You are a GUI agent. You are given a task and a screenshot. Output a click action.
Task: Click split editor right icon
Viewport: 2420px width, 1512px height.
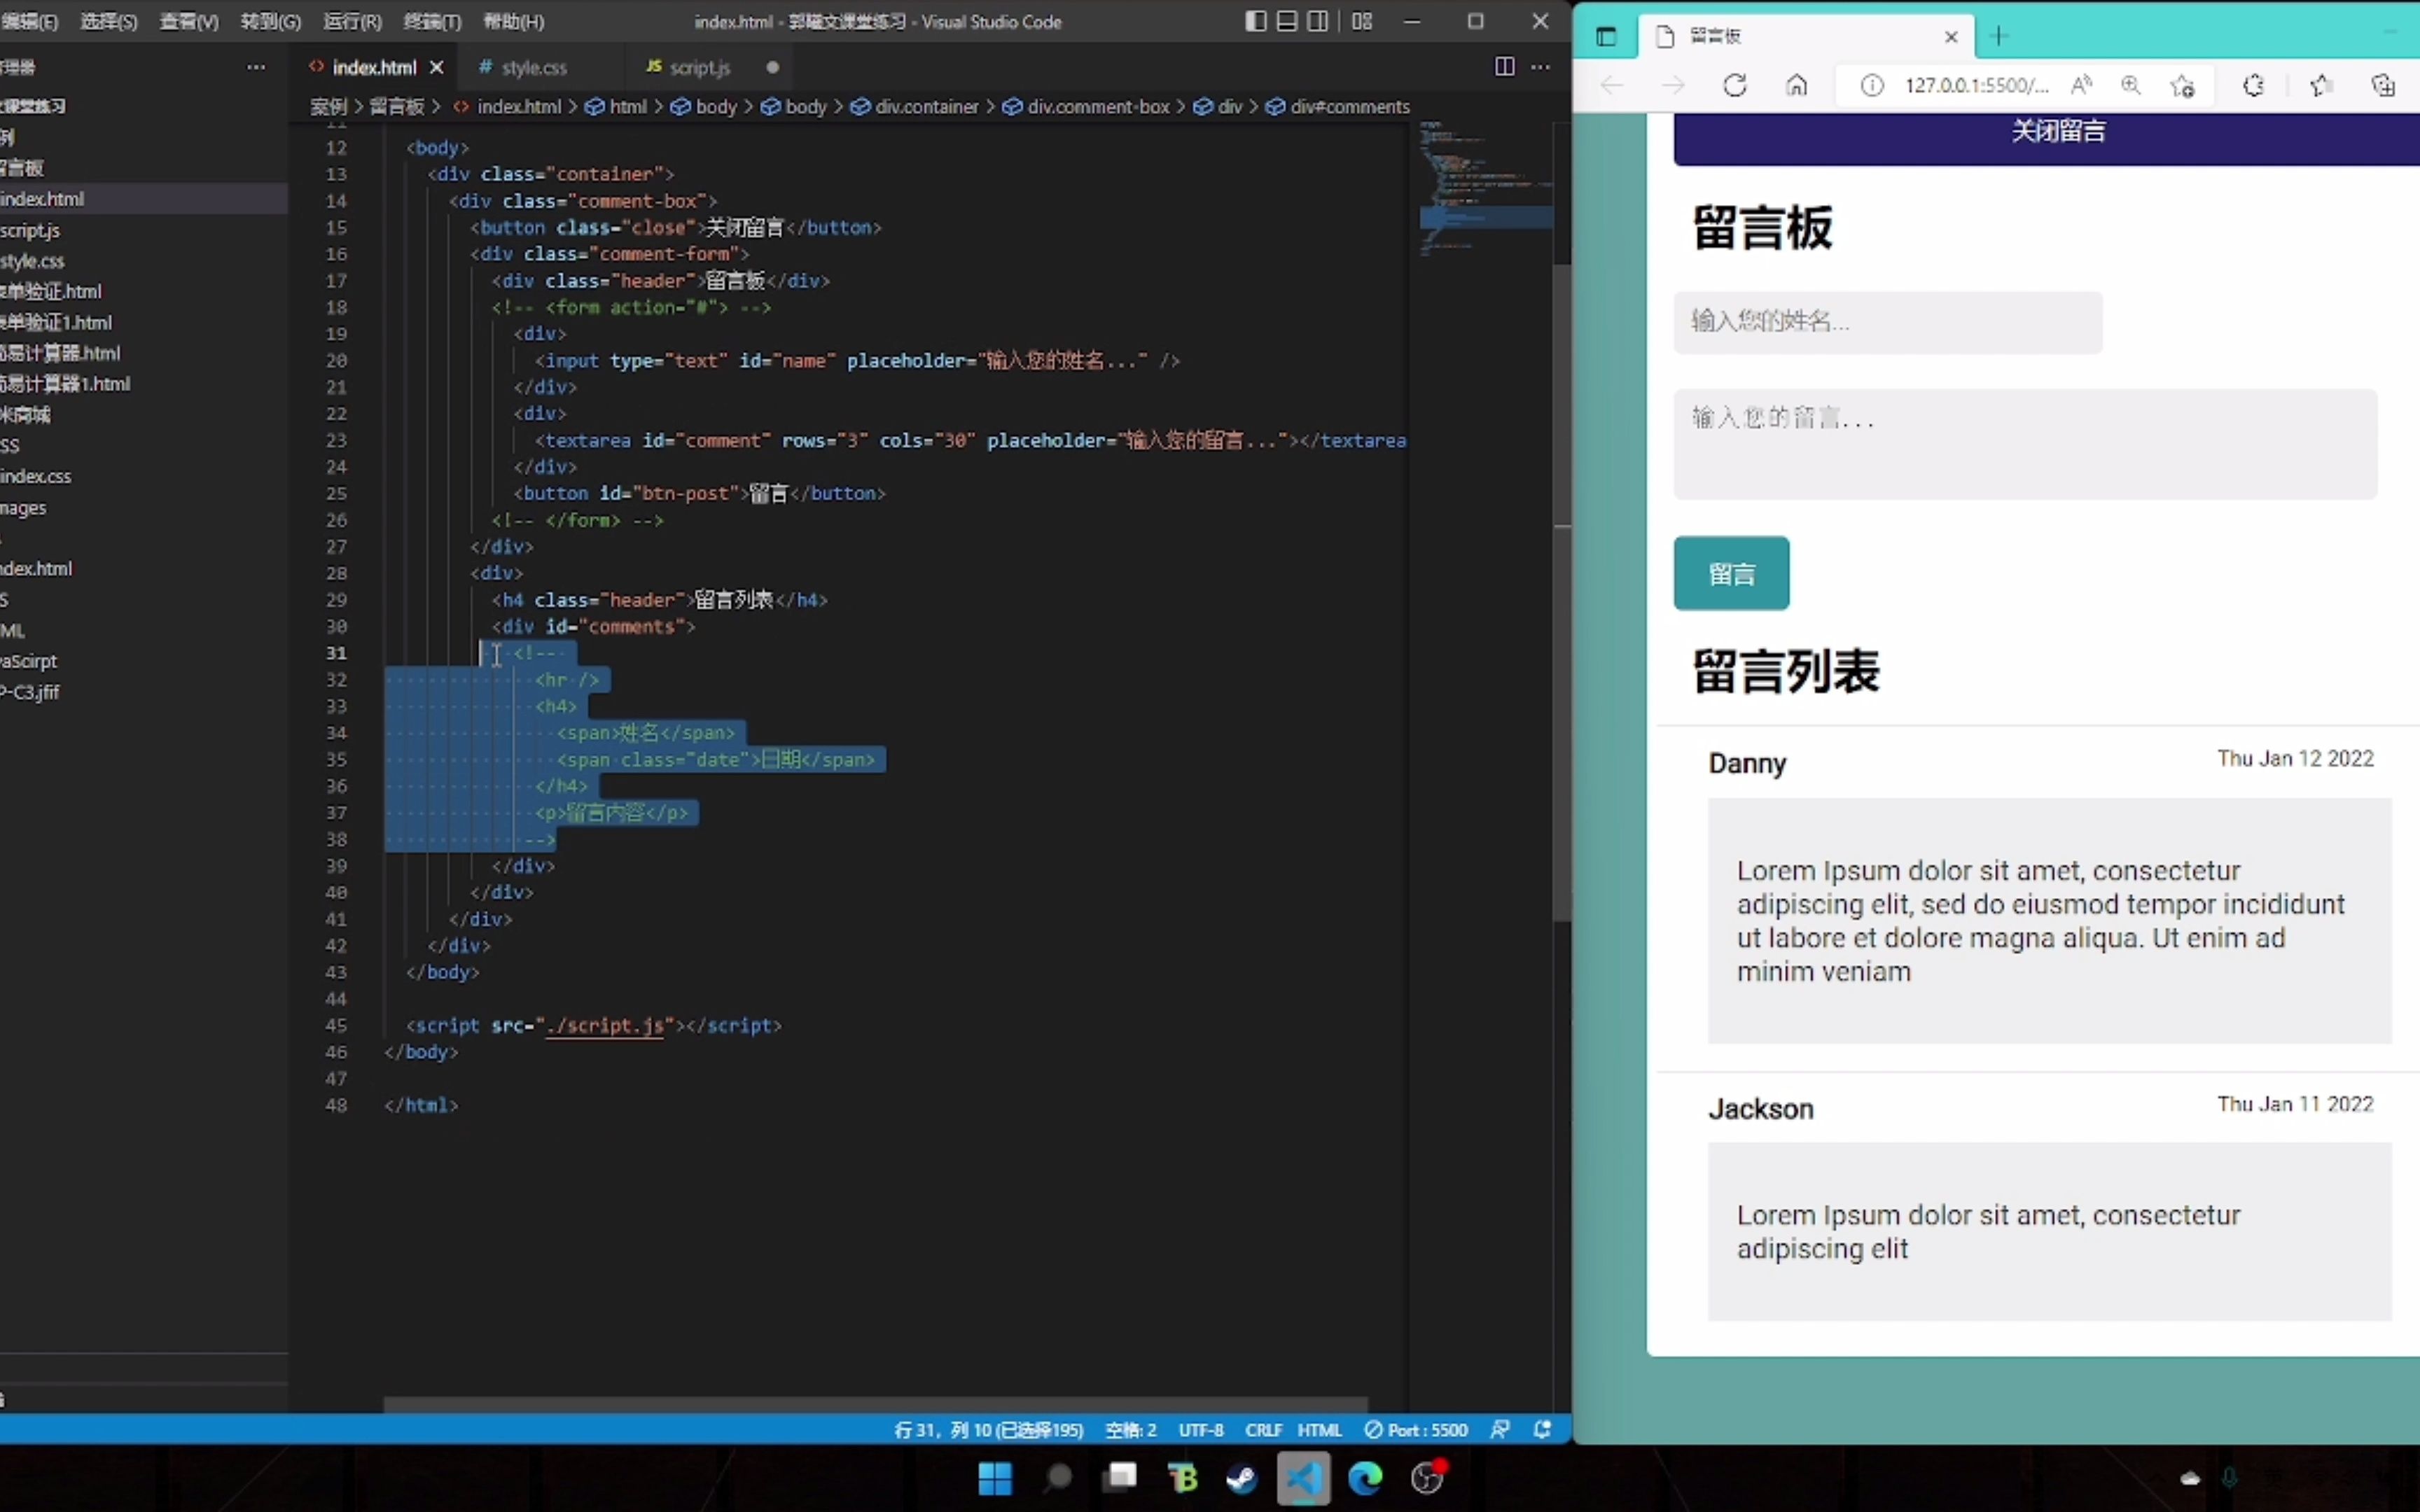pos(1504,67)
